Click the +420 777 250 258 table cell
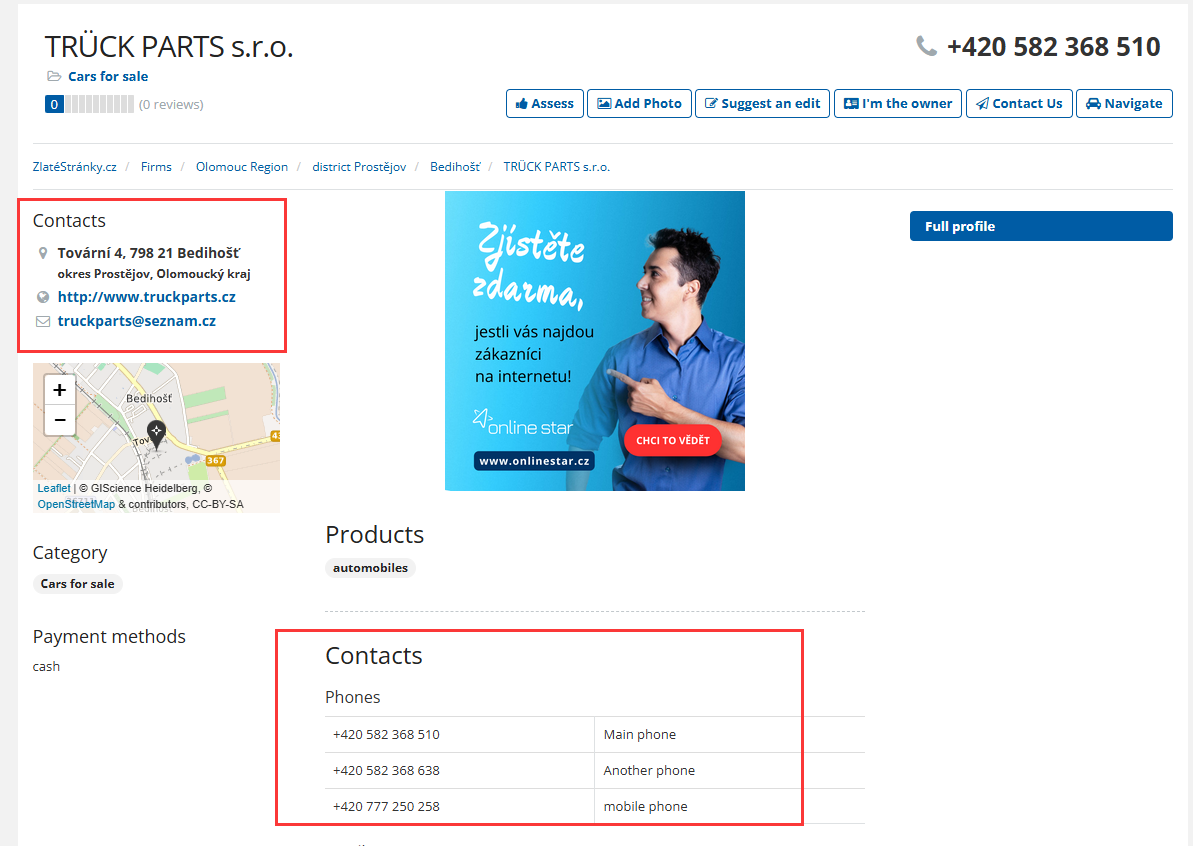Viewport: 1193px width, 846px height. [x=460, y=806]
